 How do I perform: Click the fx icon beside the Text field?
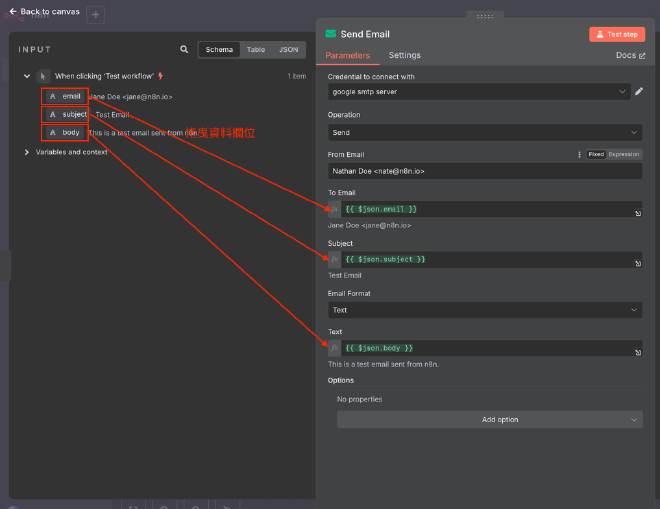pyautogui.click(x=335, y=348)
